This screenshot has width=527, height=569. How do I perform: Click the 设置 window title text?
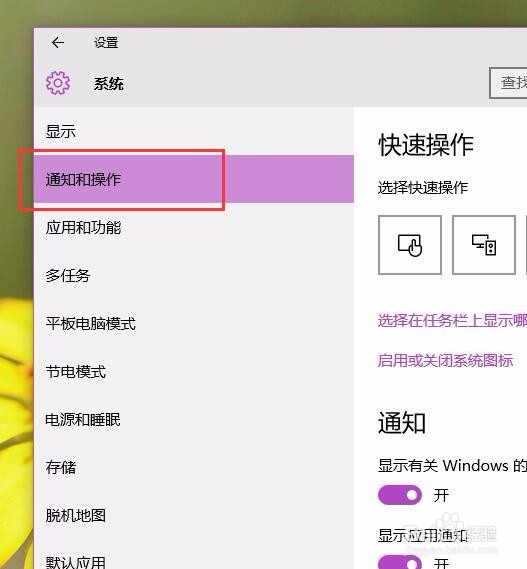pyautogui.click(x=106, y=43)
